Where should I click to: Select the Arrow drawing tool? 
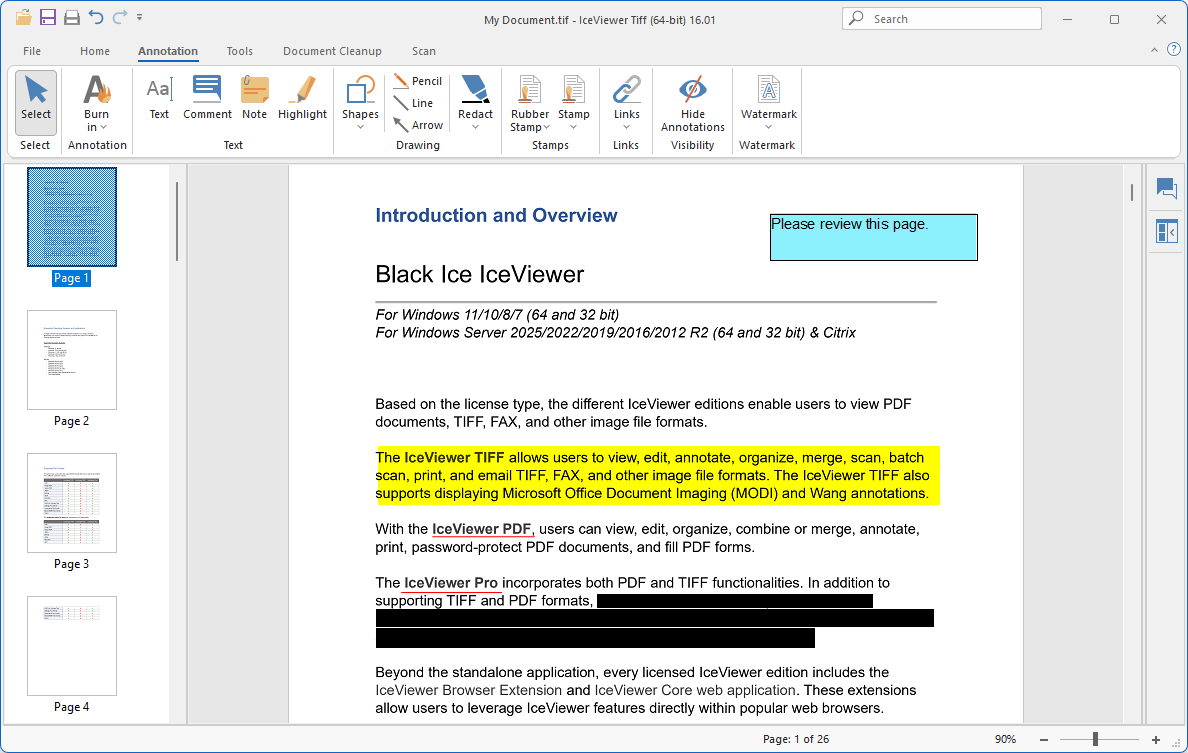(417, 125)
